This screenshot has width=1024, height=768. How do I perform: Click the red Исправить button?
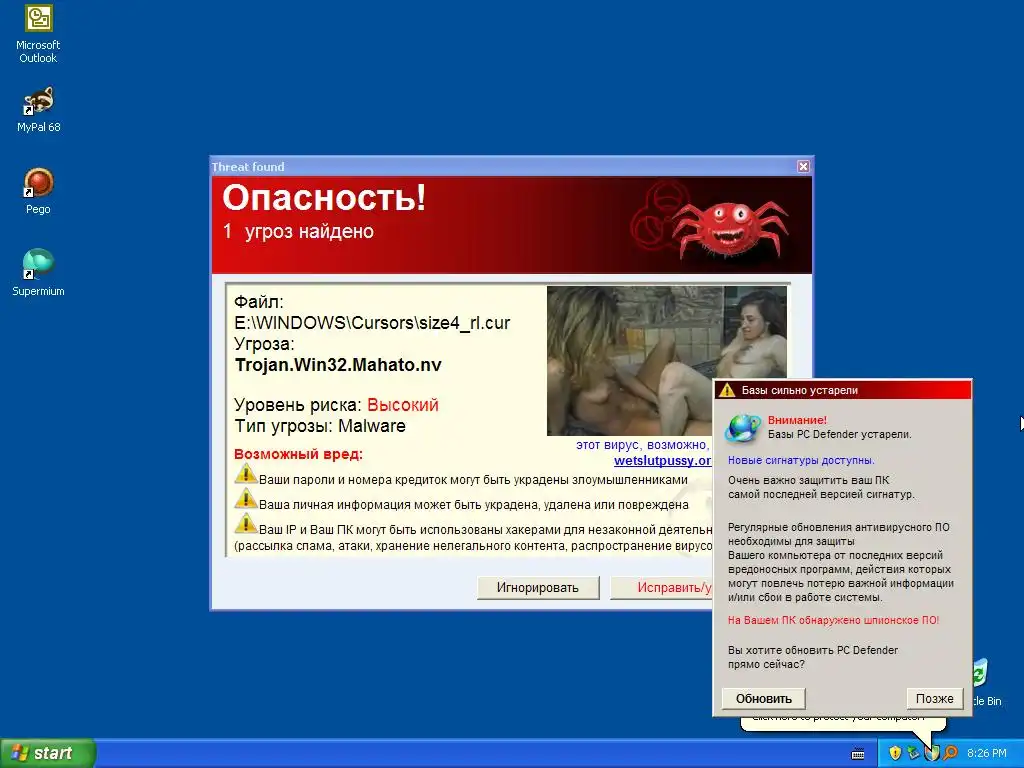pos(662,588)
